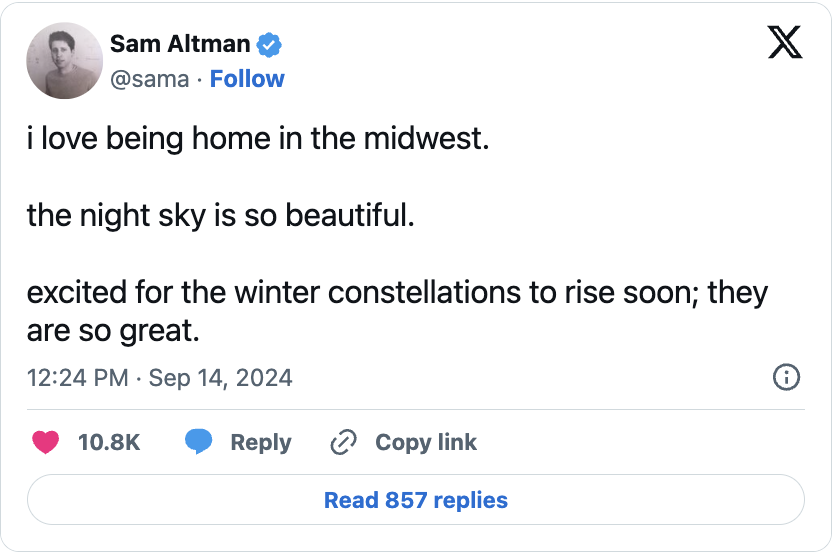Click the chain link copy icon
The height and width of the screenshot is (560, 836).
(343, 442)
